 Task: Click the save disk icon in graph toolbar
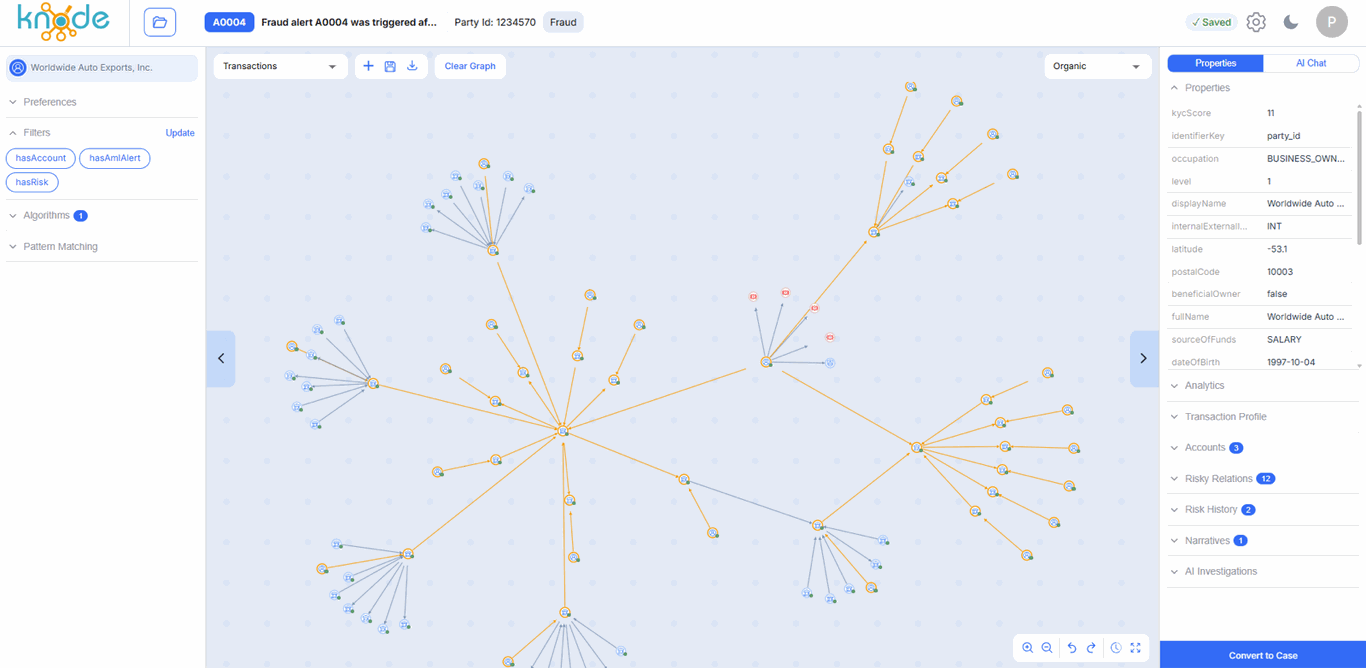click(x=390, y=66)
